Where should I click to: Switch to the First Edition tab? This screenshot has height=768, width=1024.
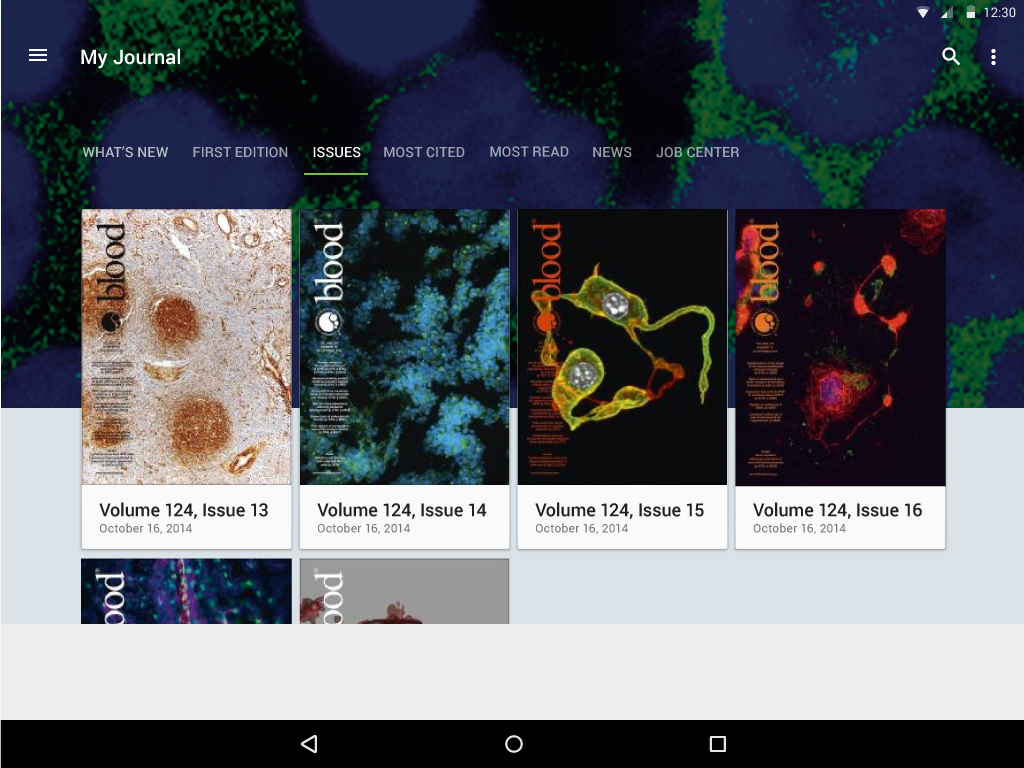(x=240, y=152)
